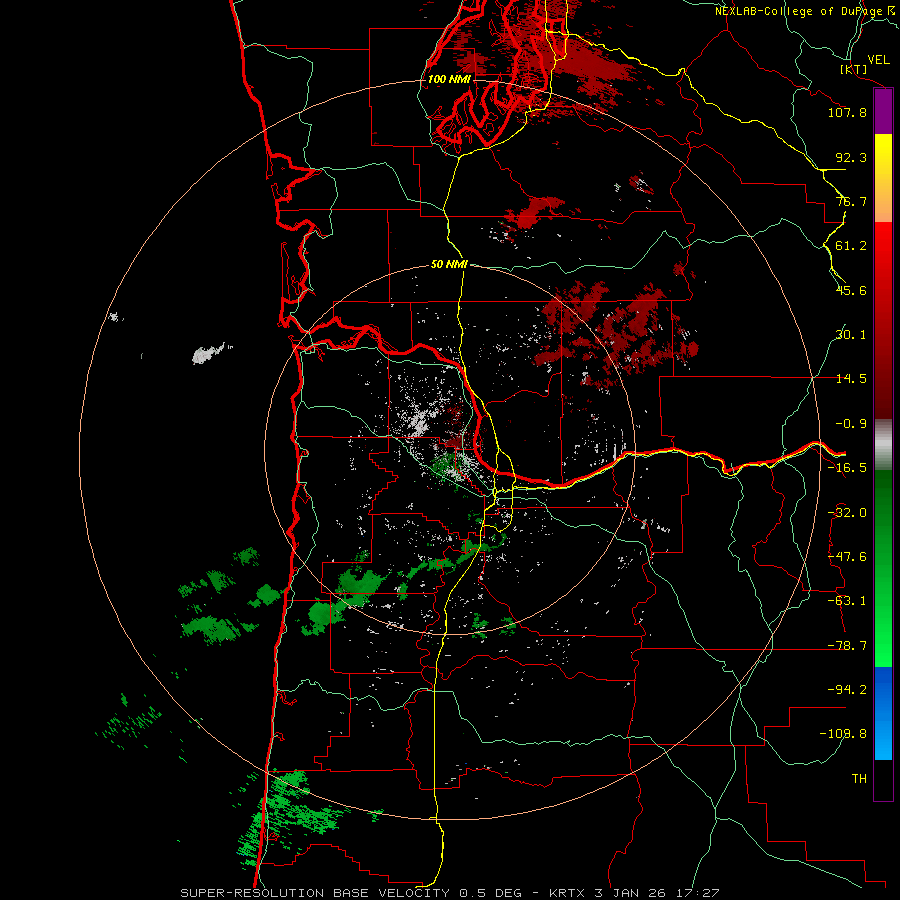Click the -47.6 legend value
The height and width of the screenshot is (900, 900).
pyautogui.click(x=847, y=557)
